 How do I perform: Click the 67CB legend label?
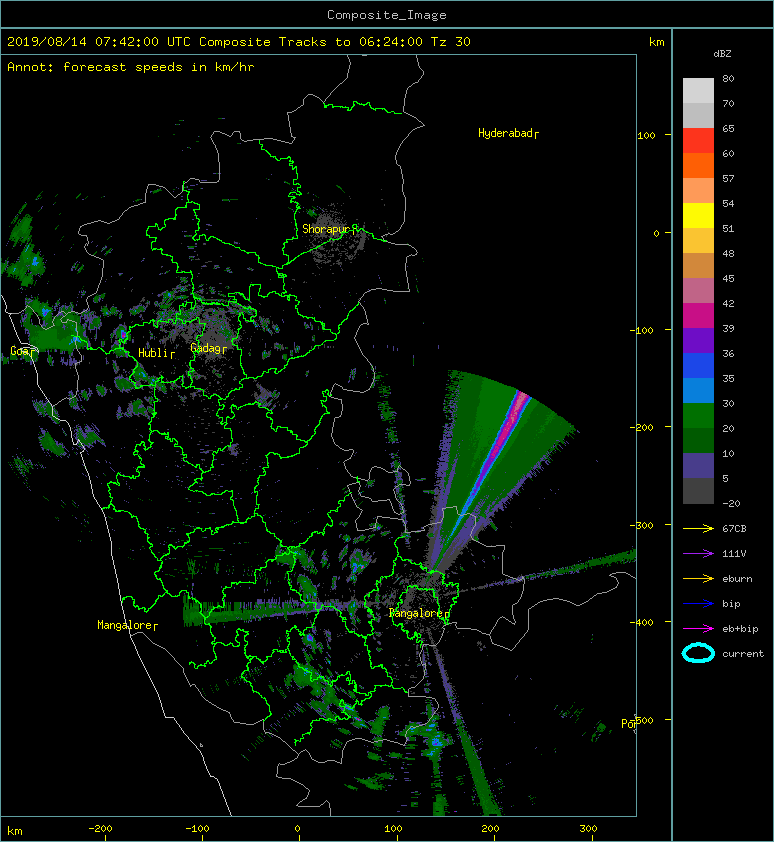click(734, 529)
